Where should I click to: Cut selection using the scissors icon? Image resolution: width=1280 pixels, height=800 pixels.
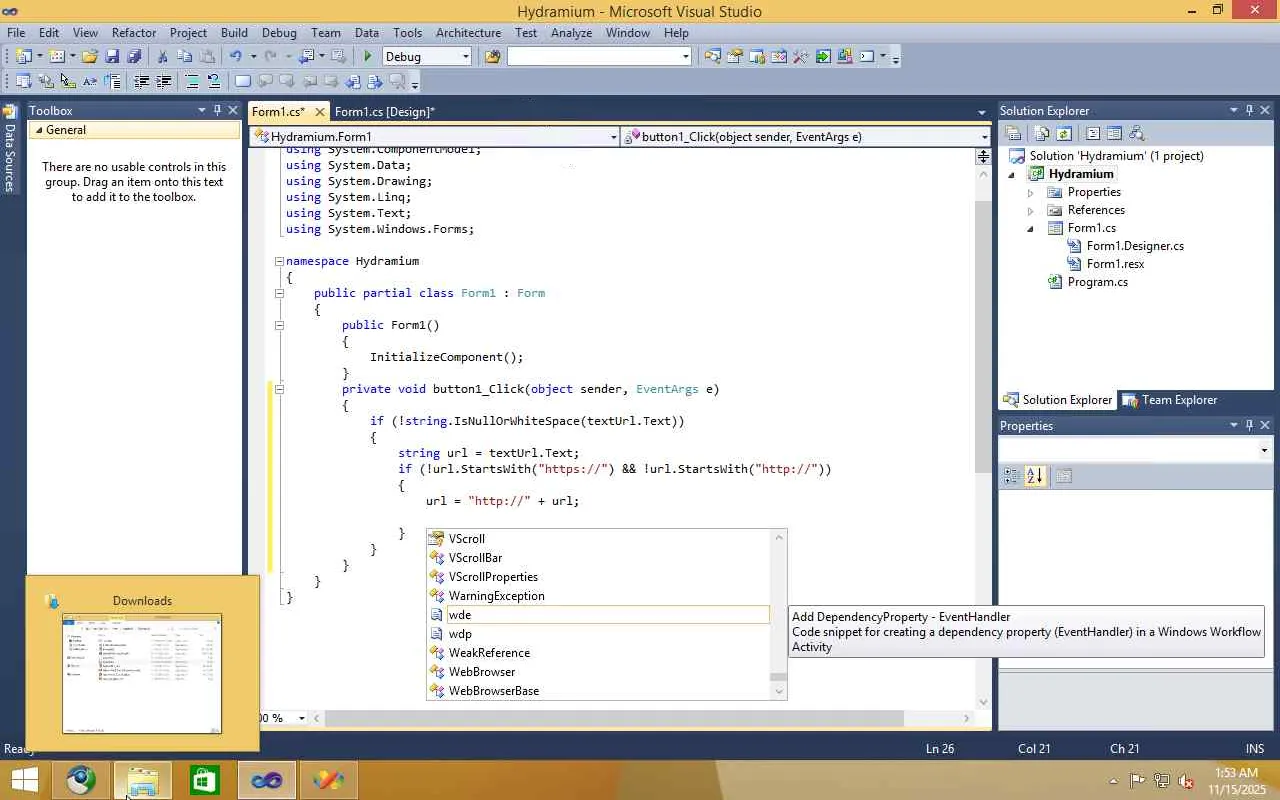coord(162,57)
